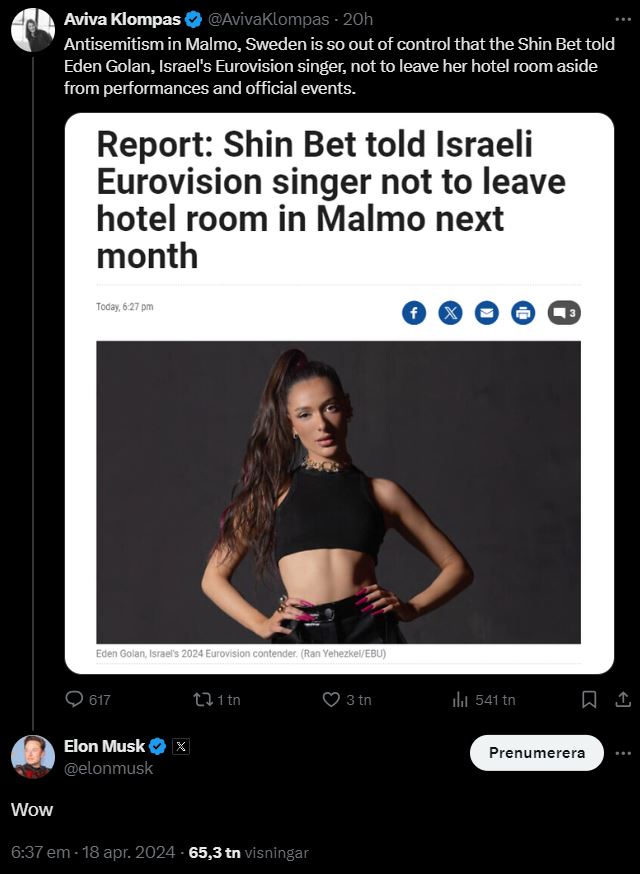Viewport: 640px width, 874px height.
Task: Click Elon Musk's blue verified checkmark
Action: [x=158, y=746]
